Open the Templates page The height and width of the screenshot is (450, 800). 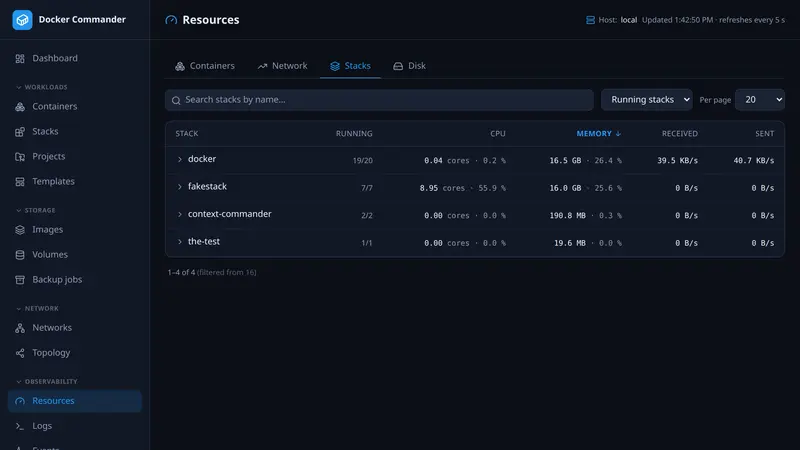pos(74,182)
